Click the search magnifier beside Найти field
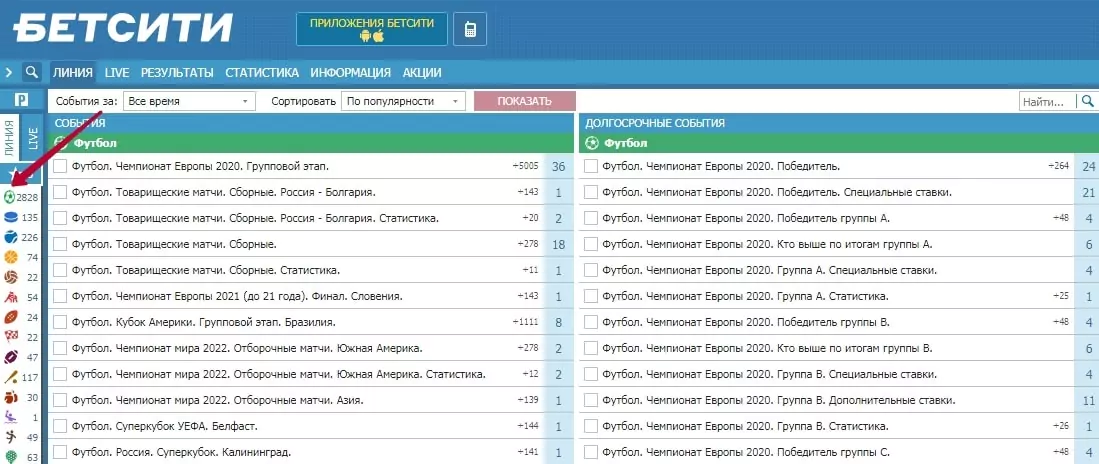Viewport: 1099px width, 464px height. (1087, 101)
